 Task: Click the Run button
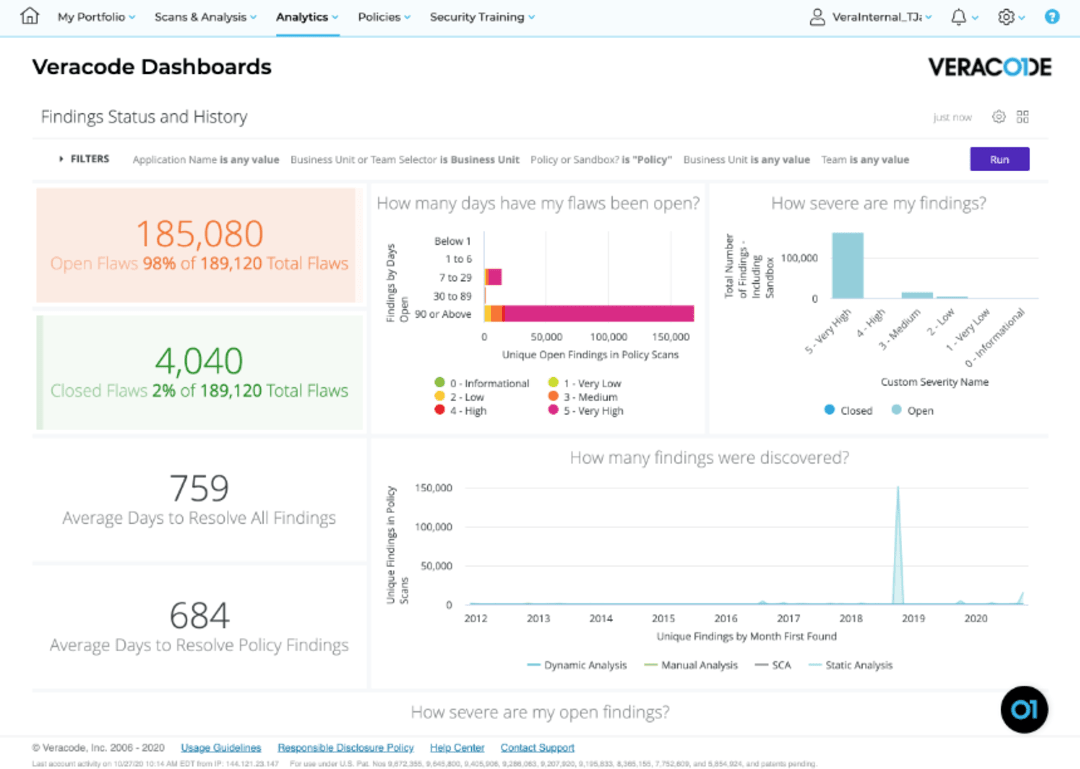999,159
